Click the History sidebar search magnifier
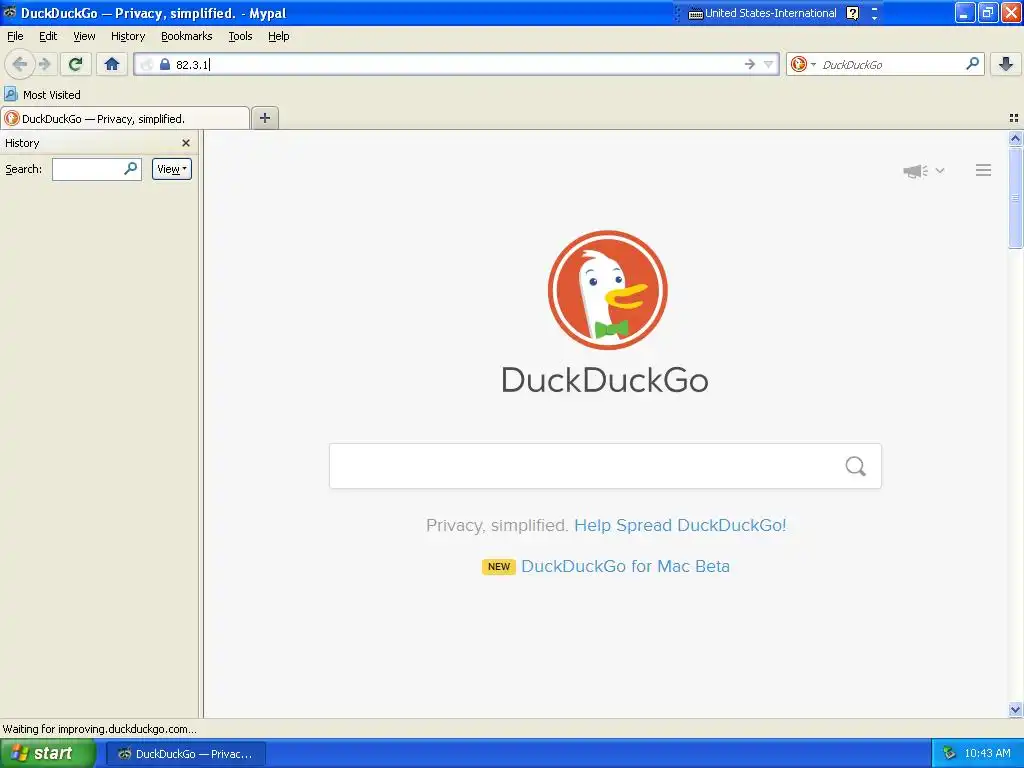The height and width of the screenshot is (768, 1024). tap(131, 168)
